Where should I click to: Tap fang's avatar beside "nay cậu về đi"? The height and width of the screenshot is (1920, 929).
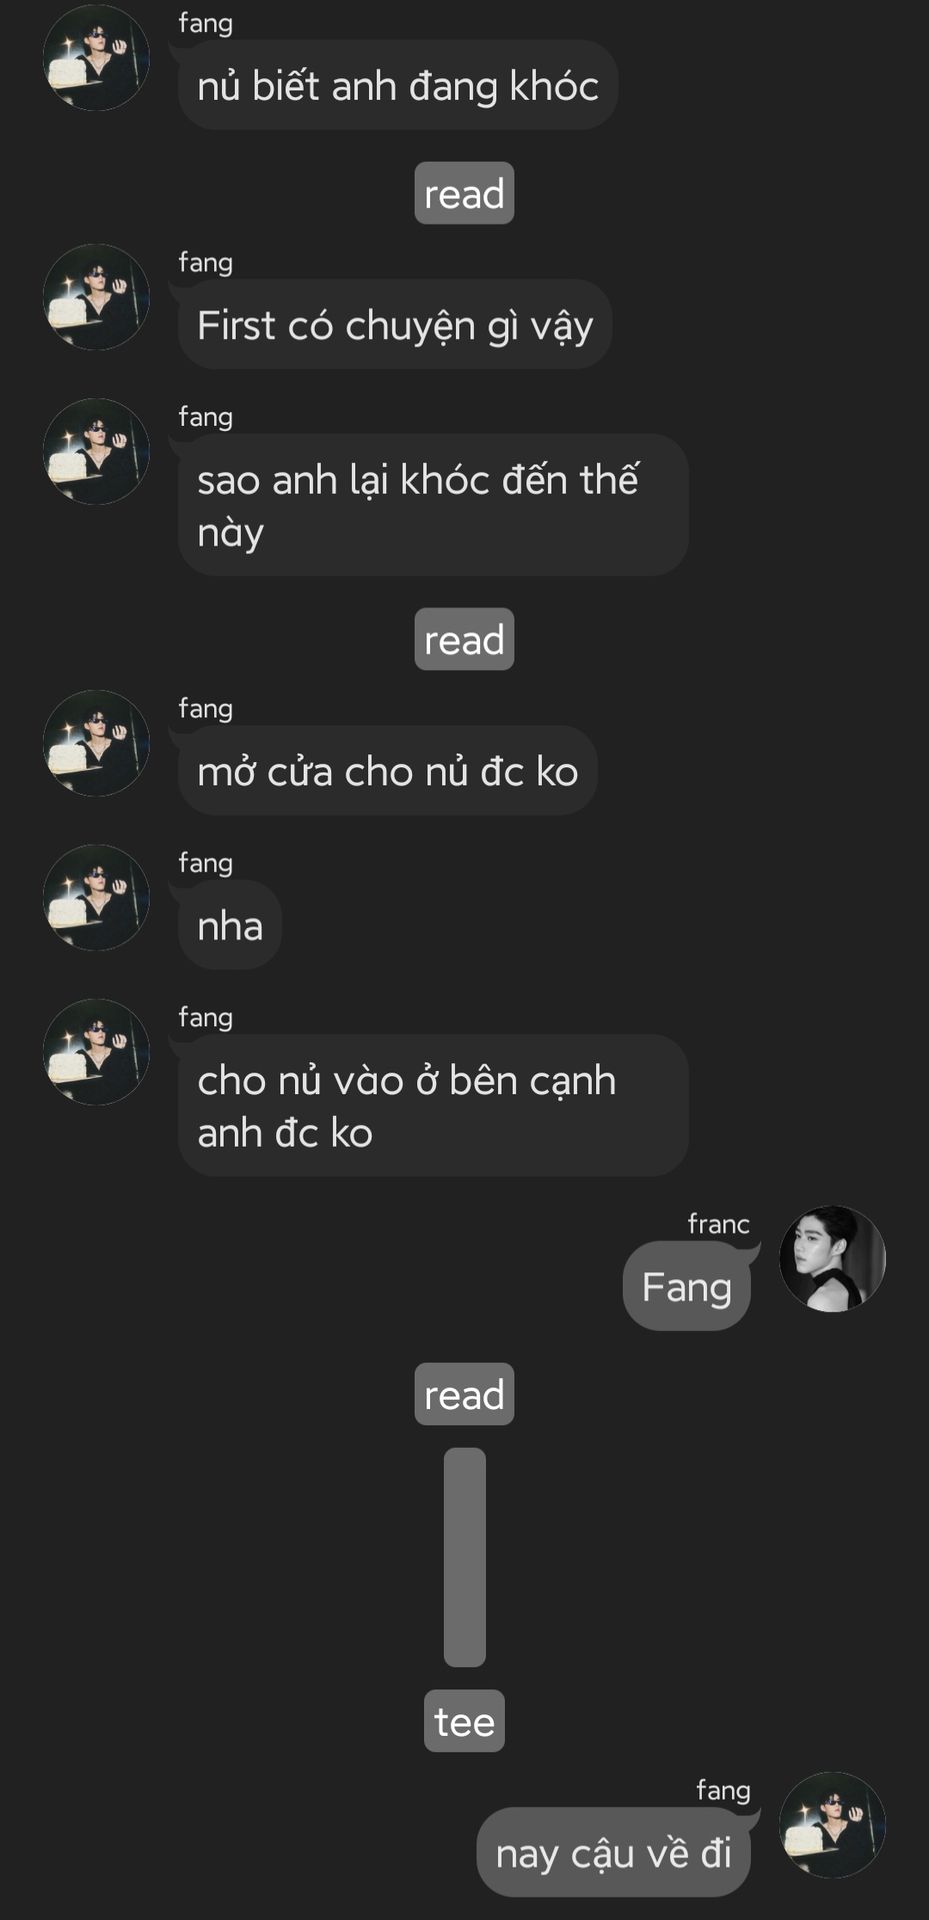tap(832, 1825)
